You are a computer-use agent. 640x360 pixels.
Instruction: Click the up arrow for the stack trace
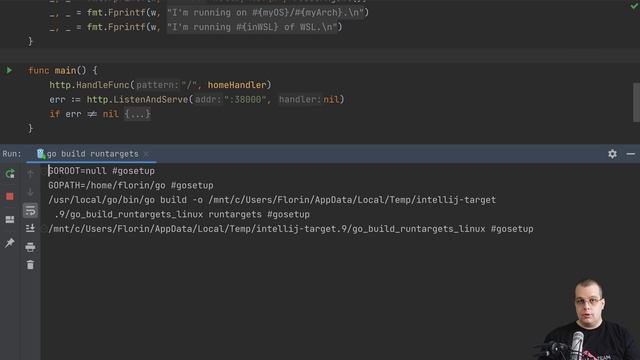(x=30, y=174)
